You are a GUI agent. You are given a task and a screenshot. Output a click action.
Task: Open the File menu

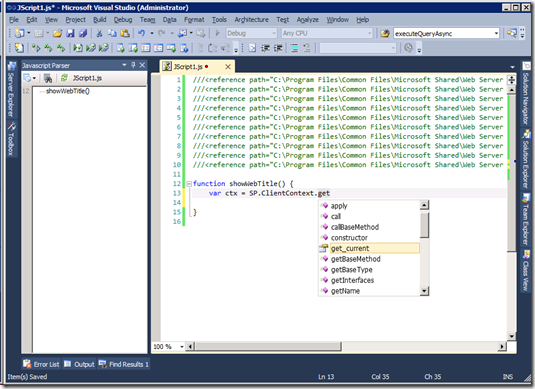[14, 20]
